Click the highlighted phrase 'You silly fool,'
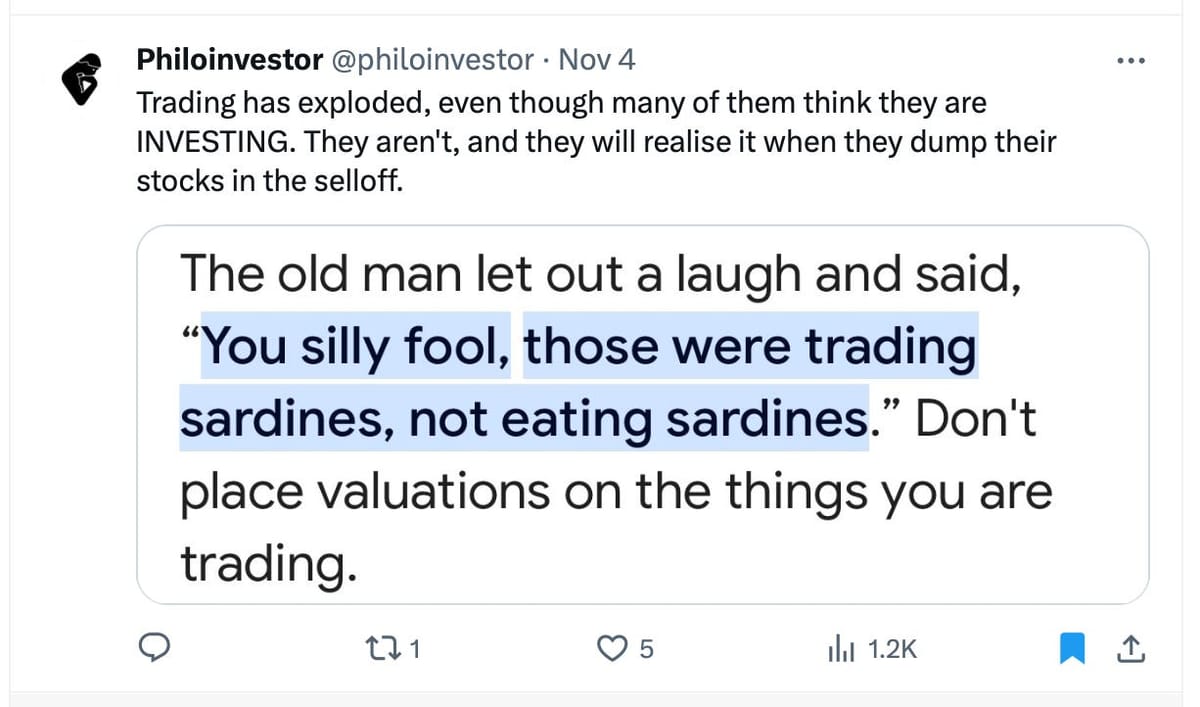Viewport: 1200px width, 707px height. click(x=360, y=347)
